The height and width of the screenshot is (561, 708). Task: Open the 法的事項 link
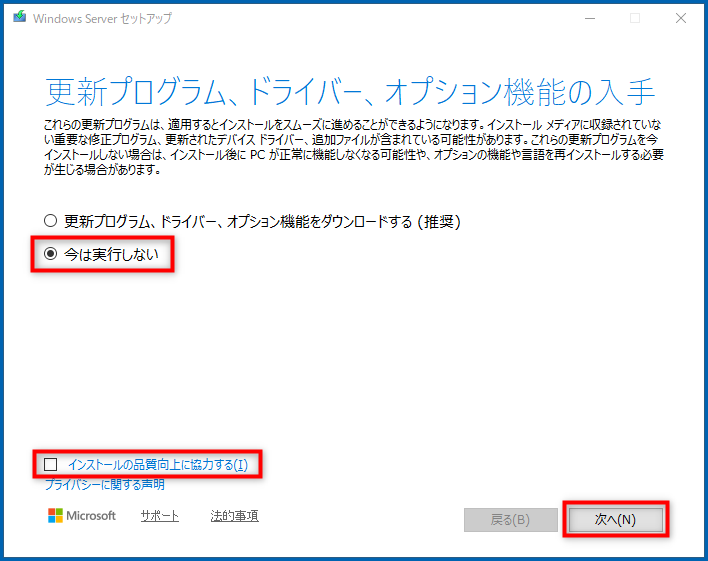pyautogui.click(x=234, y=516)
